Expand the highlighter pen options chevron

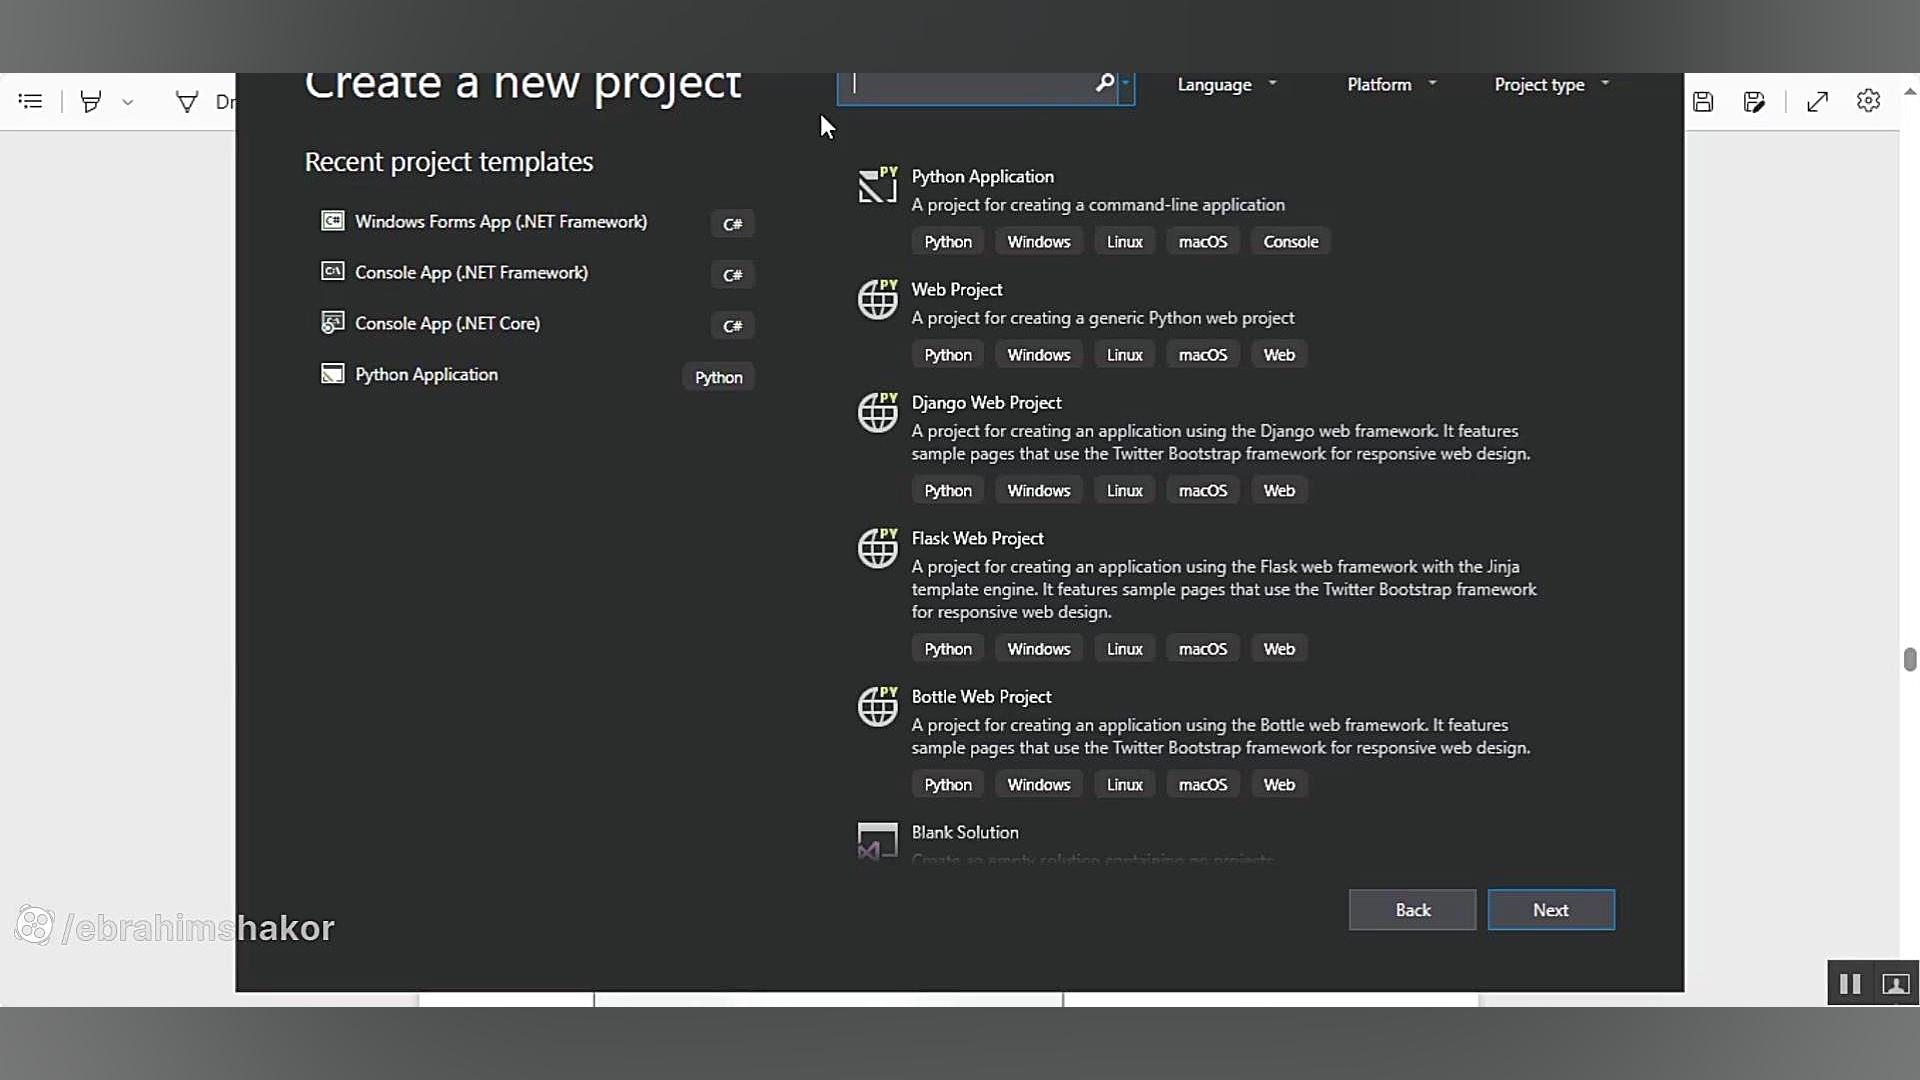point(128,102)
